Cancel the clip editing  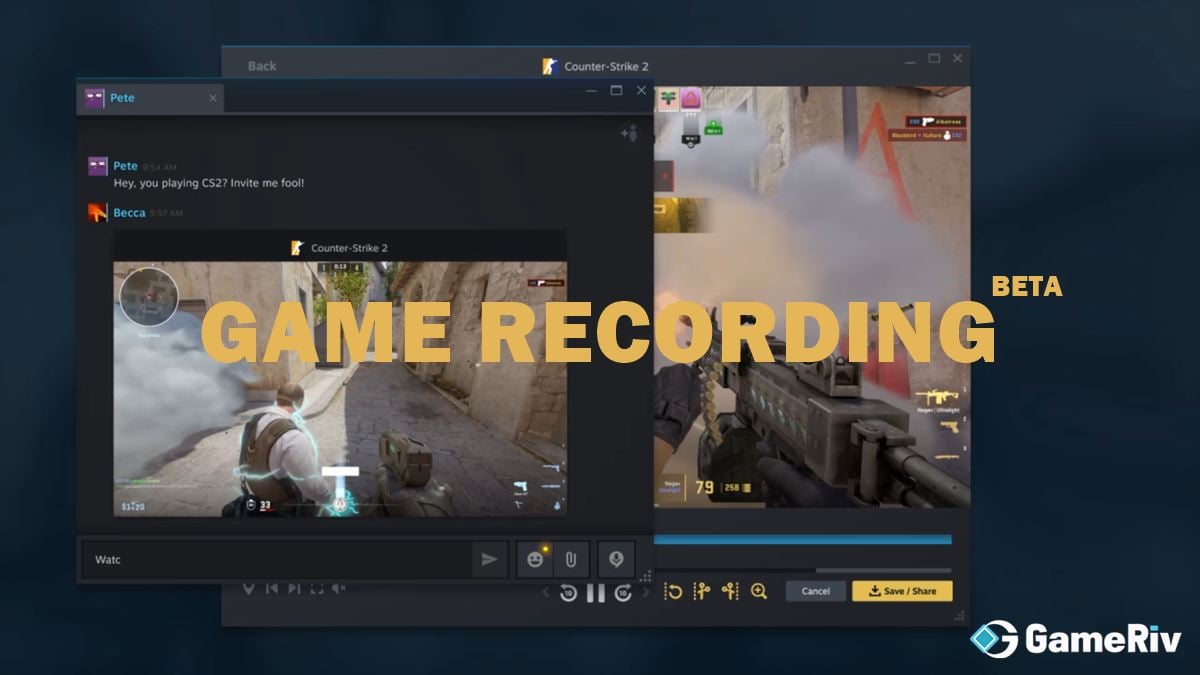pyautogui.click(x=816, y=591)
